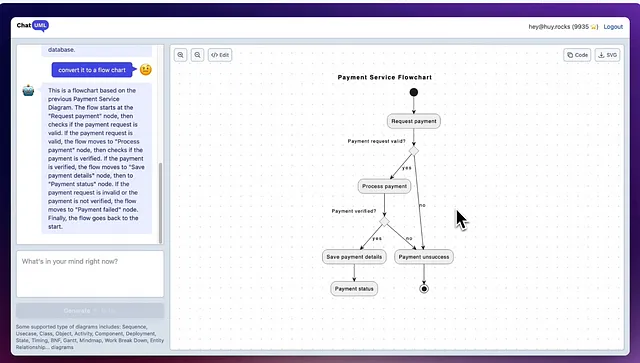Click the Logout link
The image size is (640, 363).
[x=613, y=27]
